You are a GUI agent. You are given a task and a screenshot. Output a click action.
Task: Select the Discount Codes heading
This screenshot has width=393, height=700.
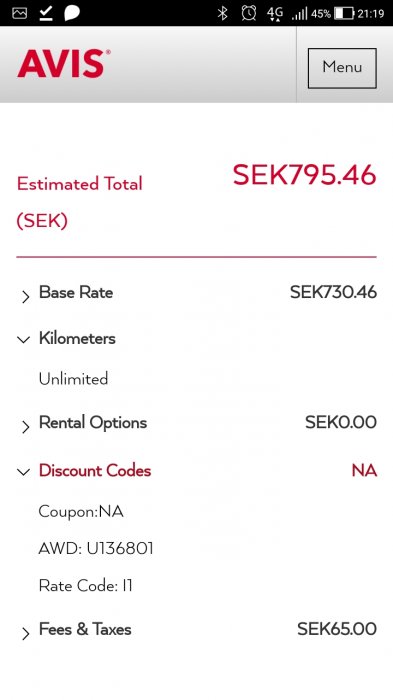click(95, 471)
